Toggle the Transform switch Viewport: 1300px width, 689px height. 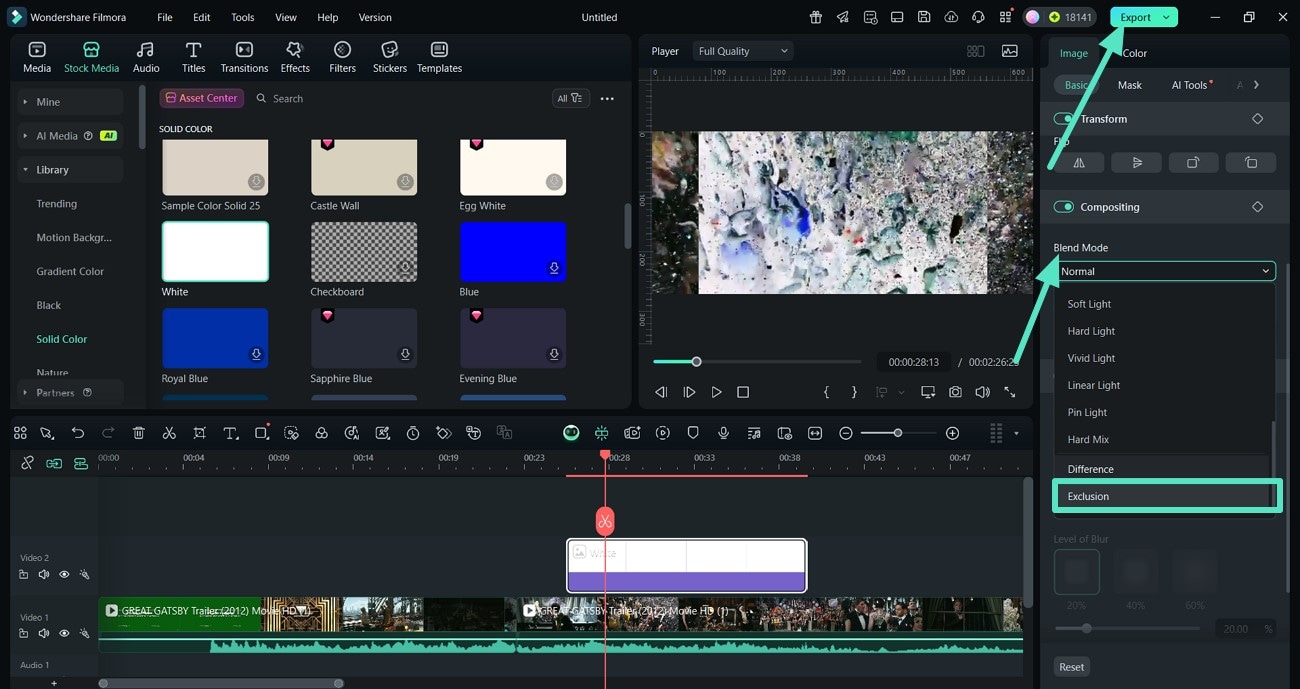point(1064,119)
